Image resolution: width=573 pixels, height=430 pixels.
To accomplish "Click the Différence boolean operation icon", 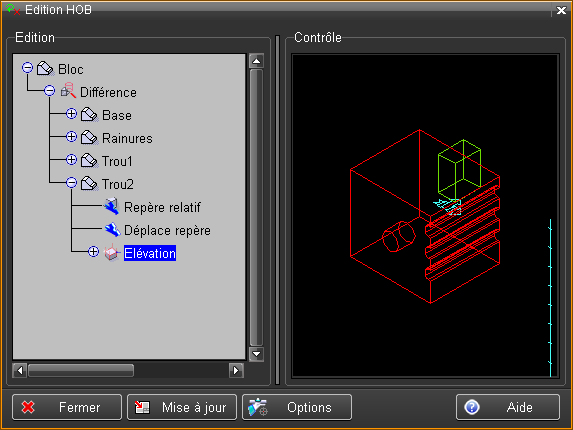I will [68, 91].
